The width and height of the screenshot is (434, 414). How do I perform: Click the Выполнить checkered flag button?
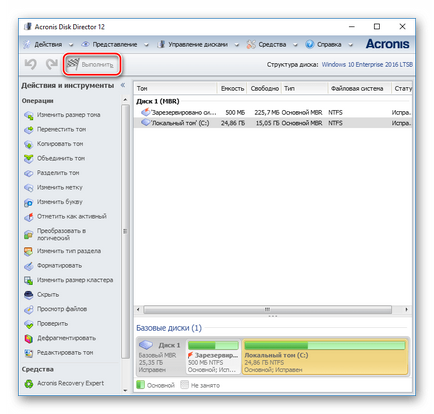coord(91,65)
